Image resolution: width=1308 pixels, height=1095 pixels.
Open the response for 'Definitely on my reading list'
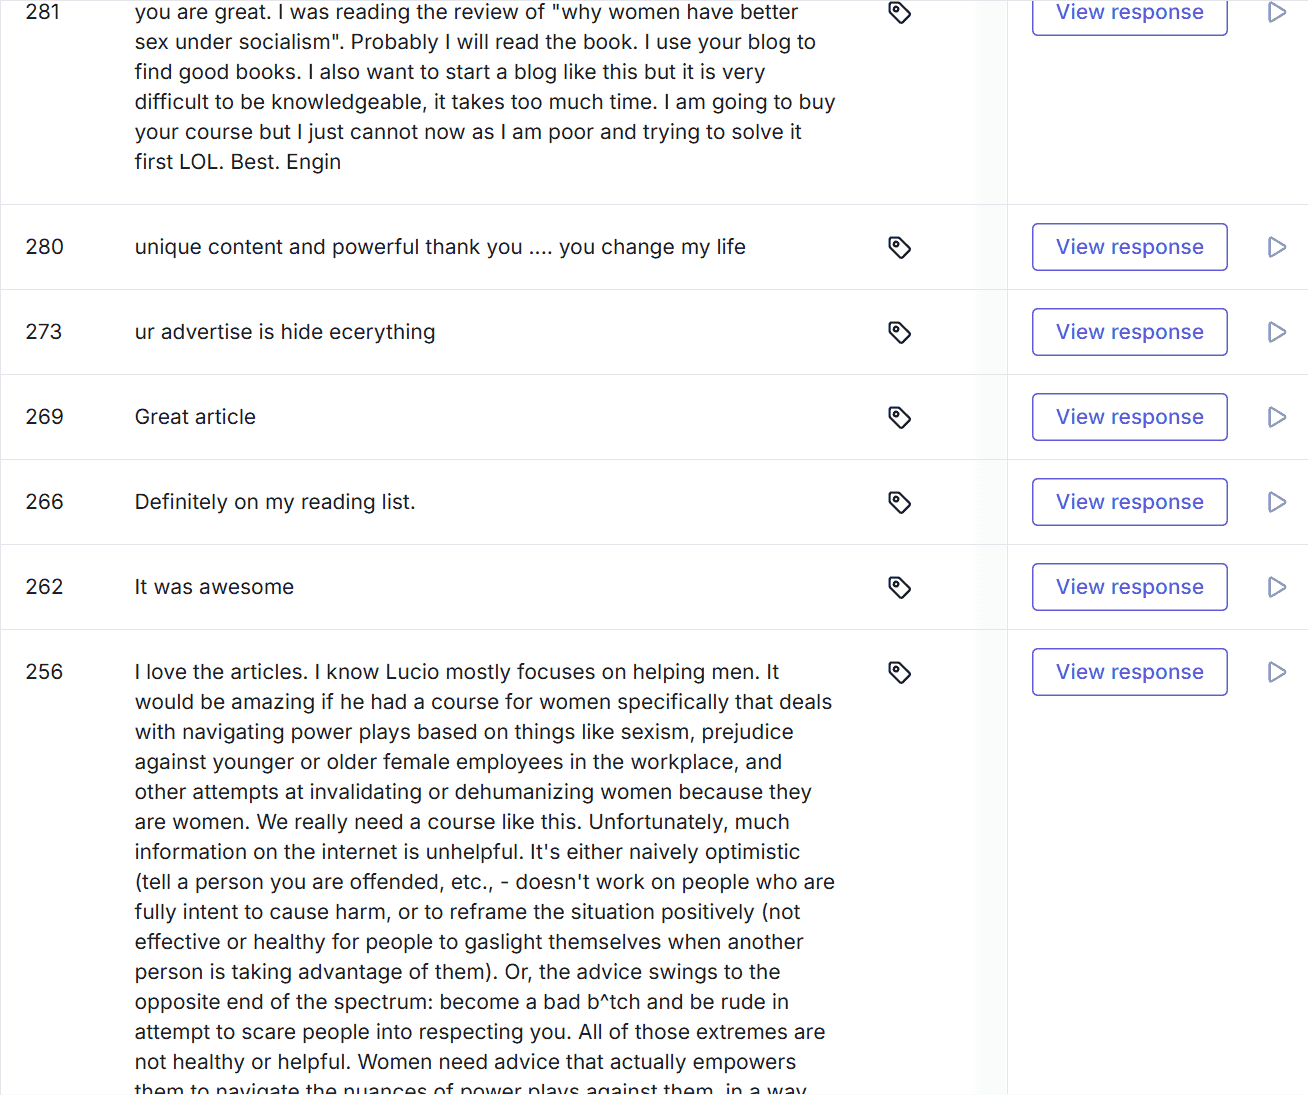pos(1130,502)
